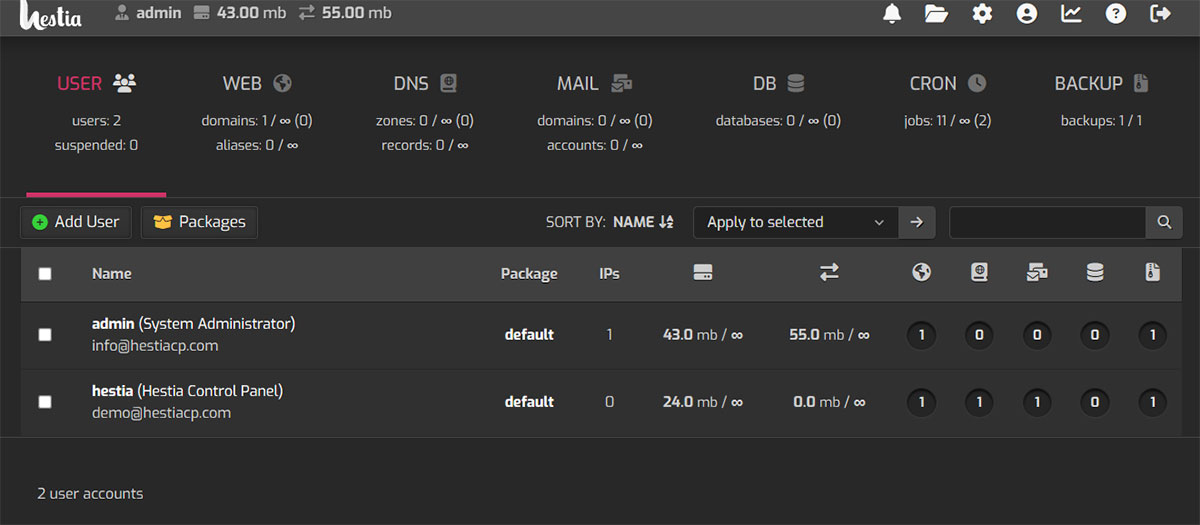Screen dimensions: 1200x525
Task: Toggle the select-all users checkbox
Action: tap(45, 274)
